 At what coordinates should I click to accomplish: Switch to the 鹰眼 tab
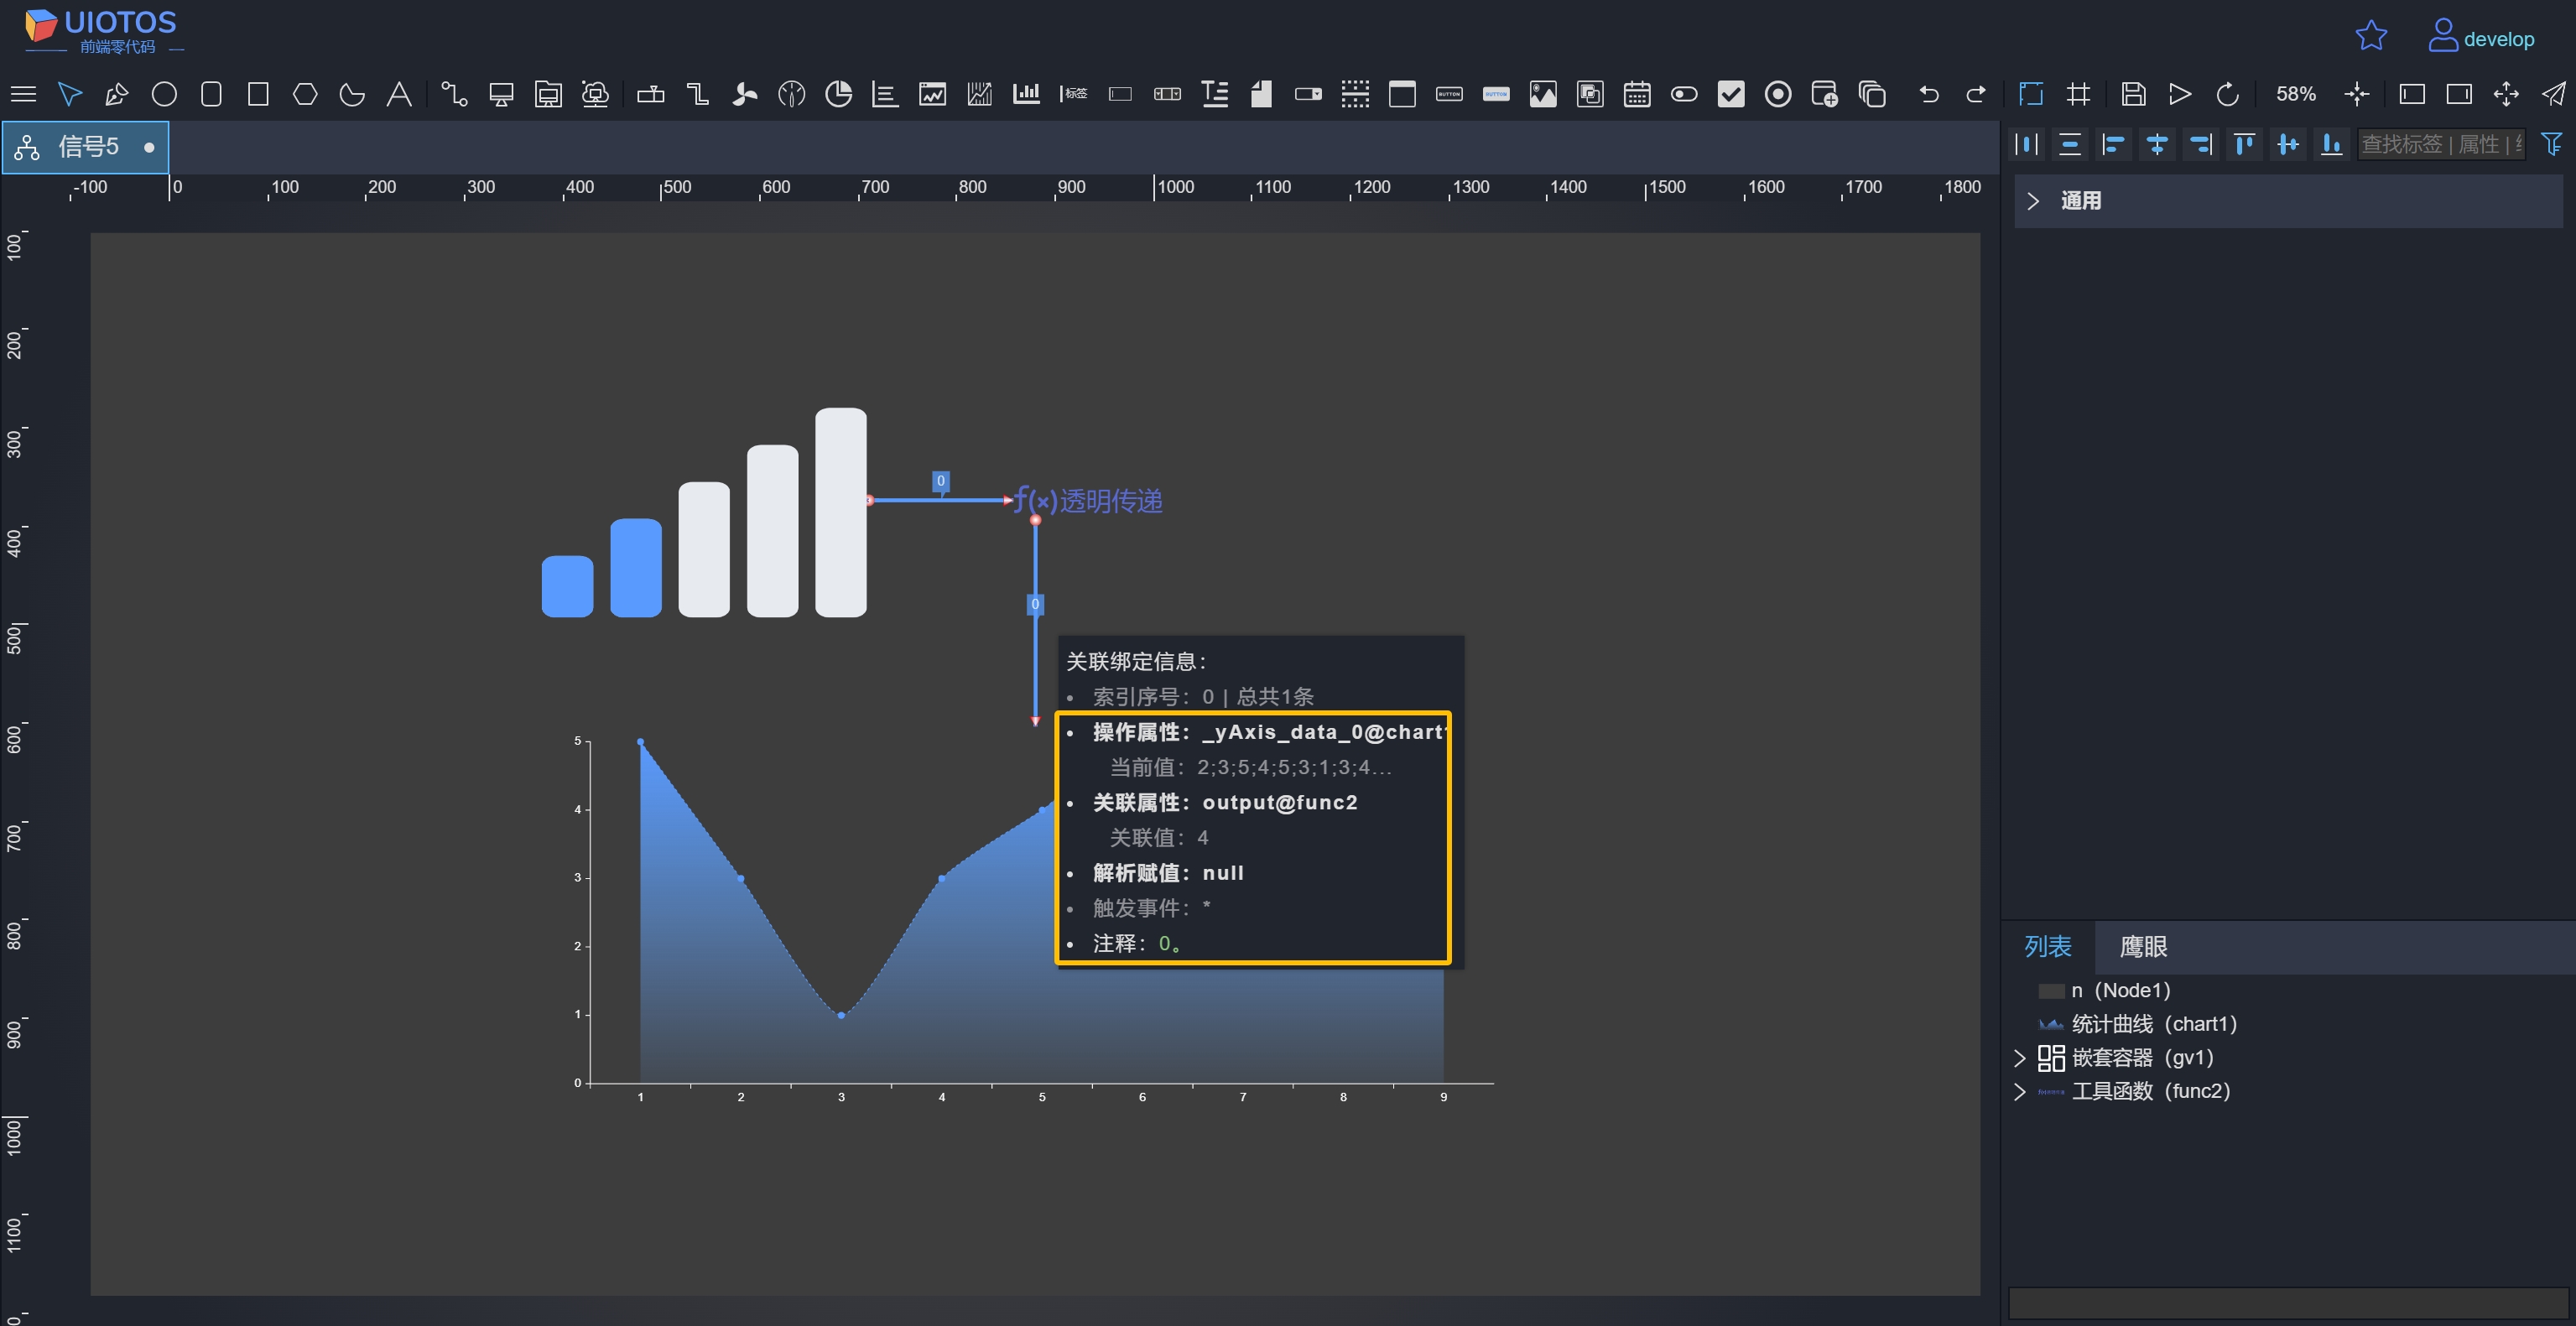pyautogui.click(x=2143, y=946)
